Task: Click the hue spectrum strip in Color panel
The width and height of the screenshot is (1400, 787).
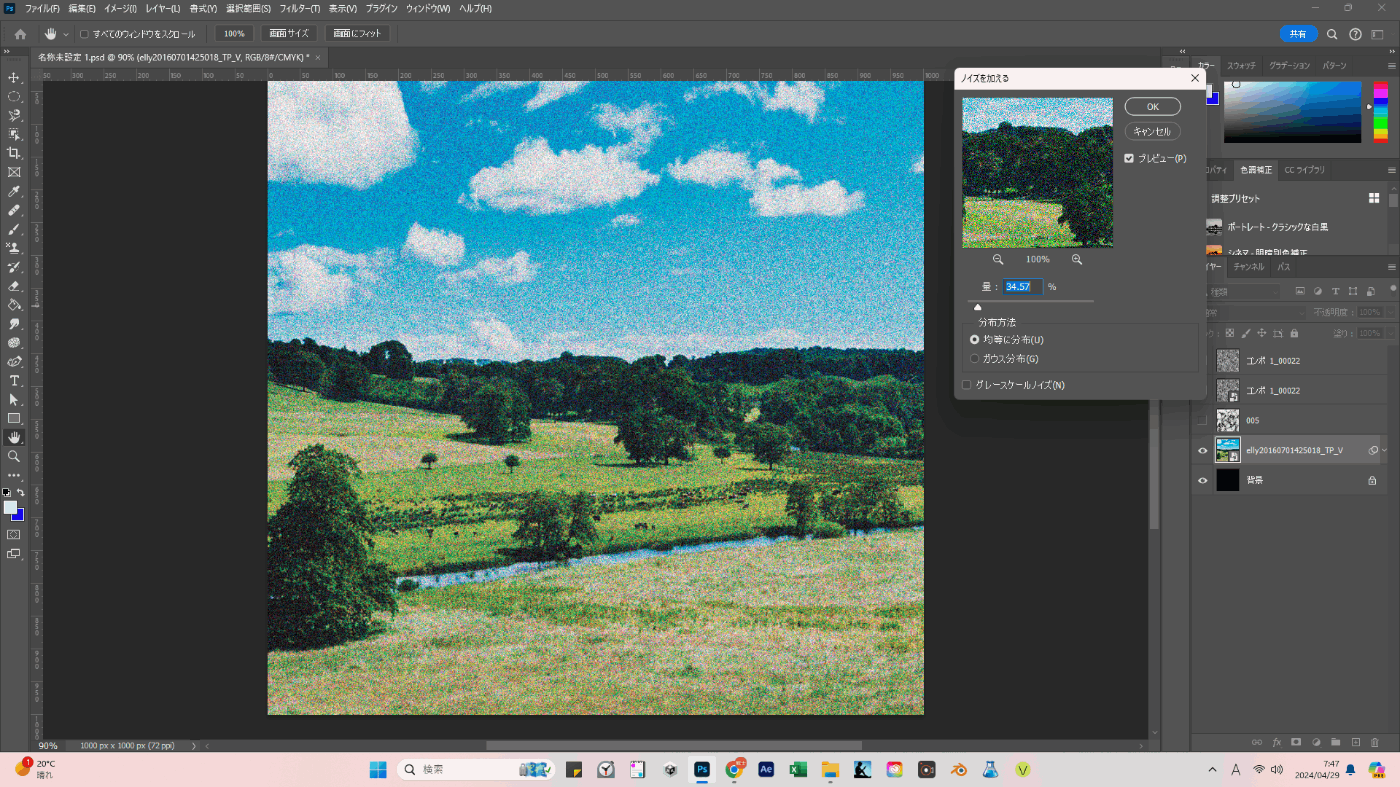Action: [x=1380, y=112]
